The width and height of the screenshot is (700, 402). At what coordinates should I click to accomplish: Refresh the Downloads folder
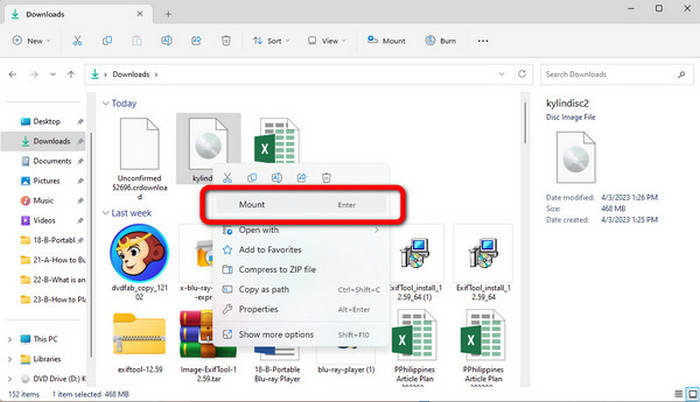point(522,74)
